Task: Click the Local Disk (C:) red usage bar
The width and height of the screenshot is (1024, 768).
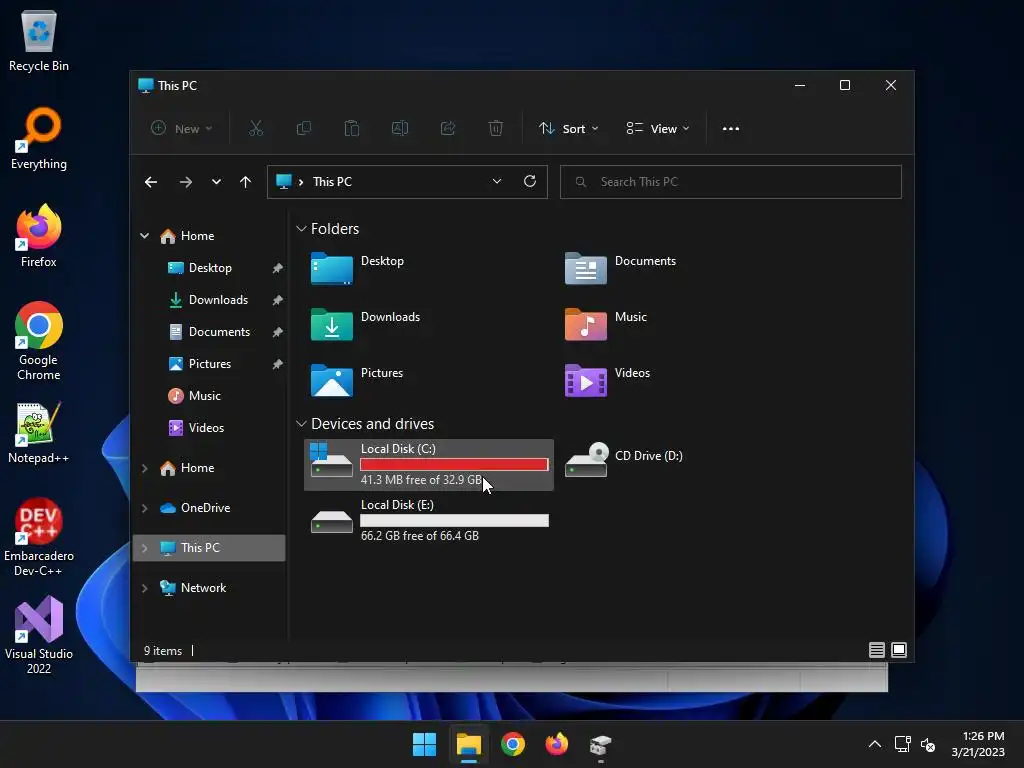Action: [454, 464]
